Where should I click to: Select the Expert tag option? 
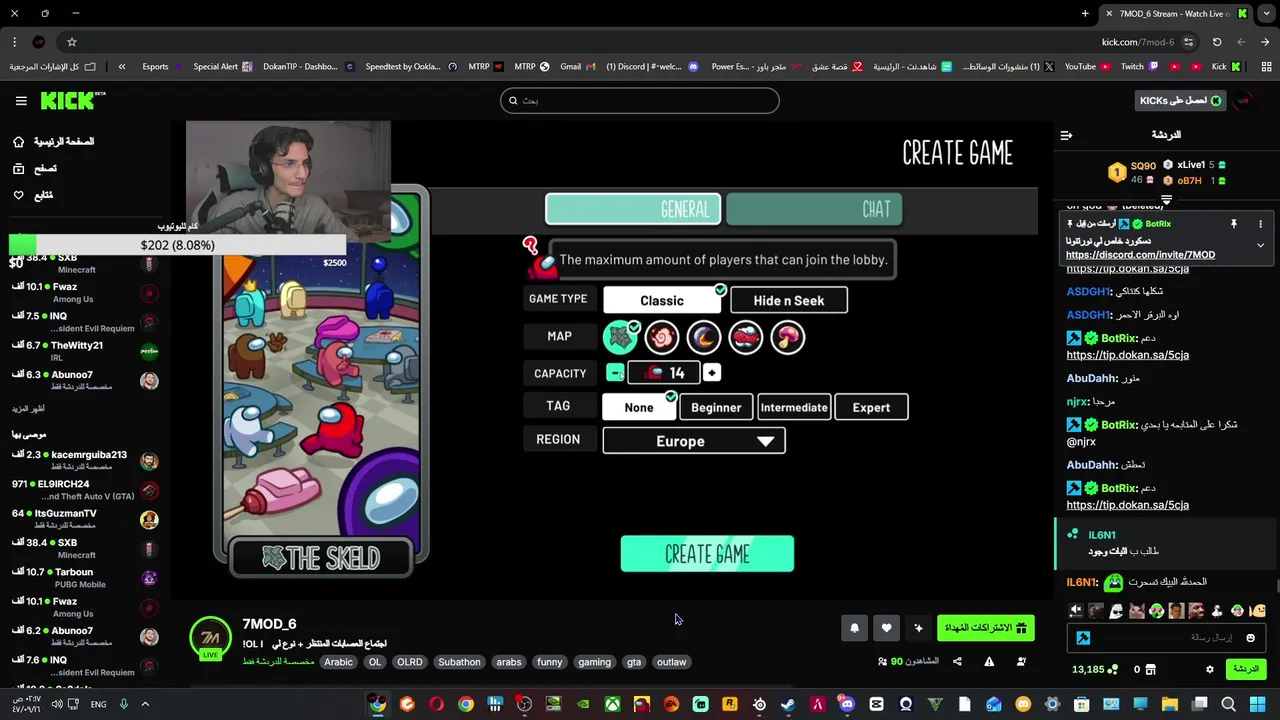pos(871,407)
